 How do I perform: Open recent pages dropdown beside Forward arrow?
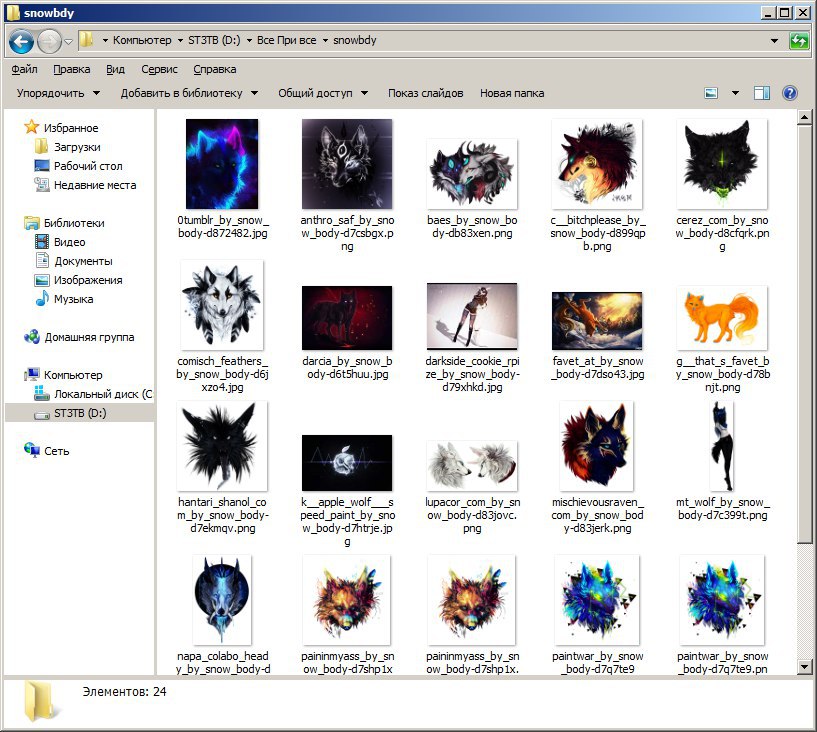(x=68, y=41)
